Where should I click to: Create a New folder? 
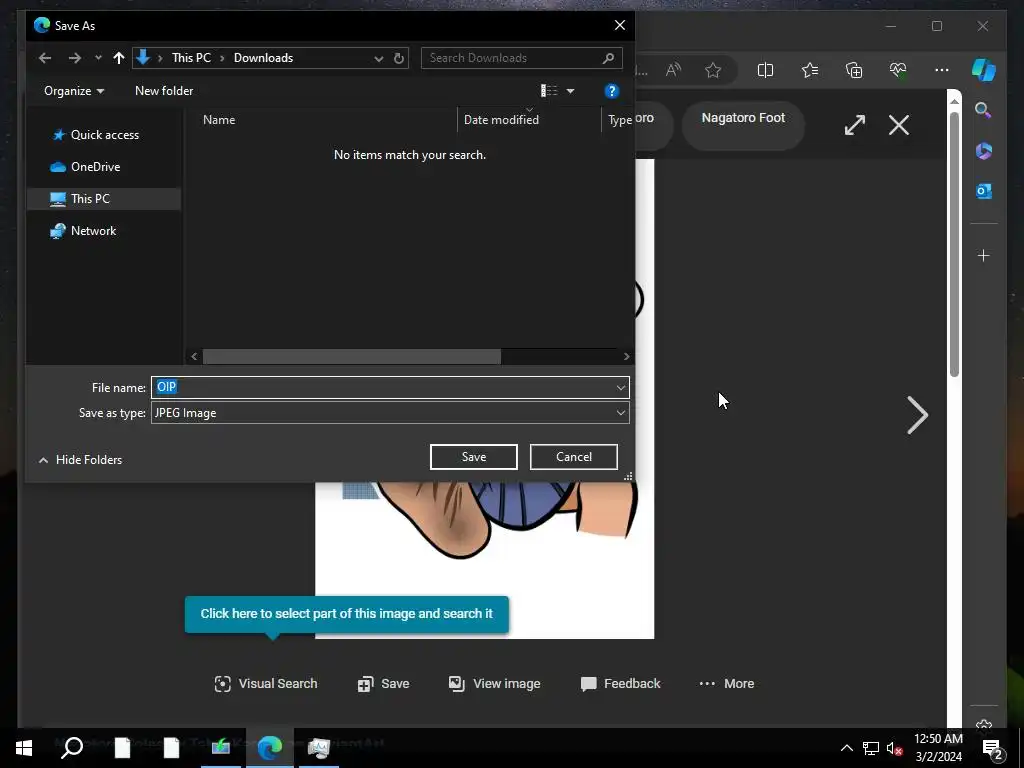coord(164,91)
